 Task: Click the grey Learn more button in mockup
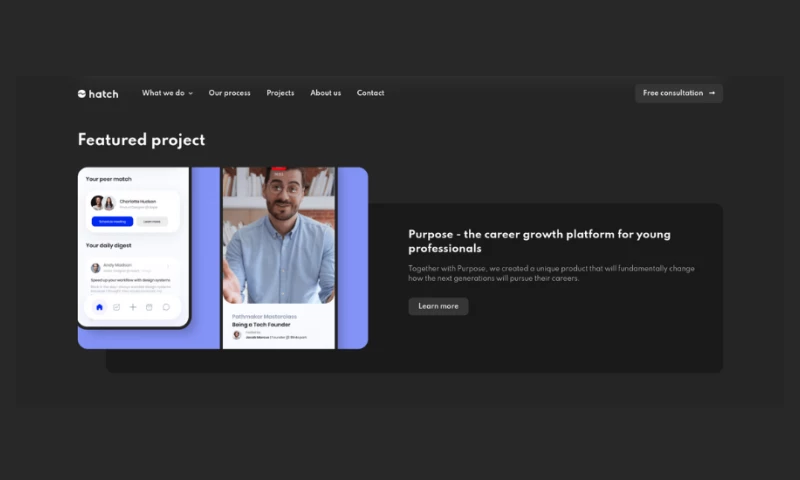(152, 221)
